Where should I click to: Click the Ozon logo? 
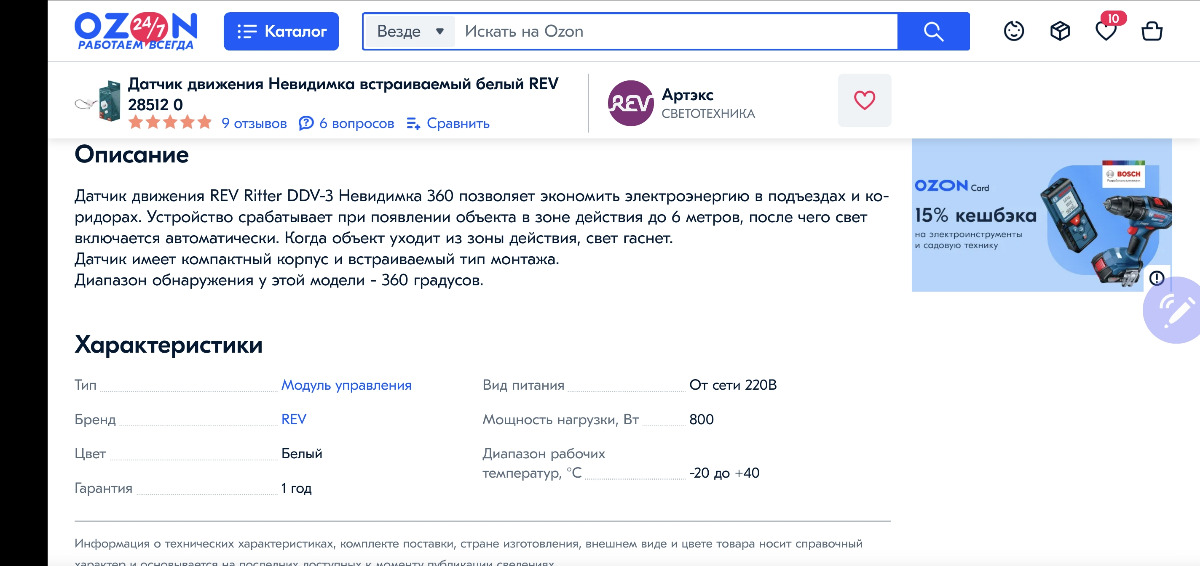click(x=136, y=31)
